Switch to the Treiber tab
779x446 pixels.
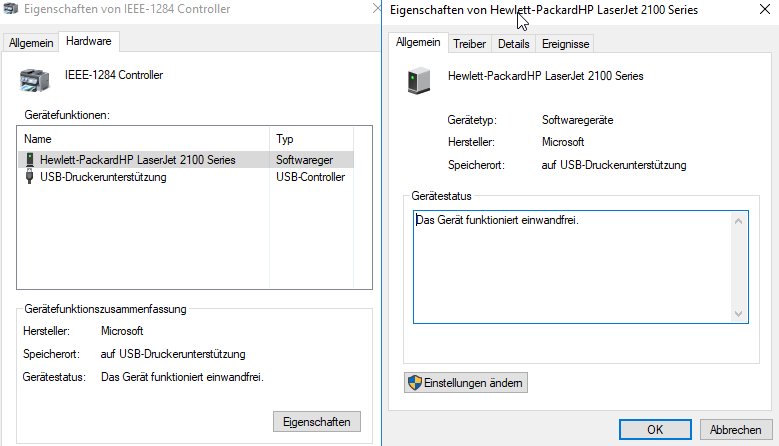click(x=469, y=44)
